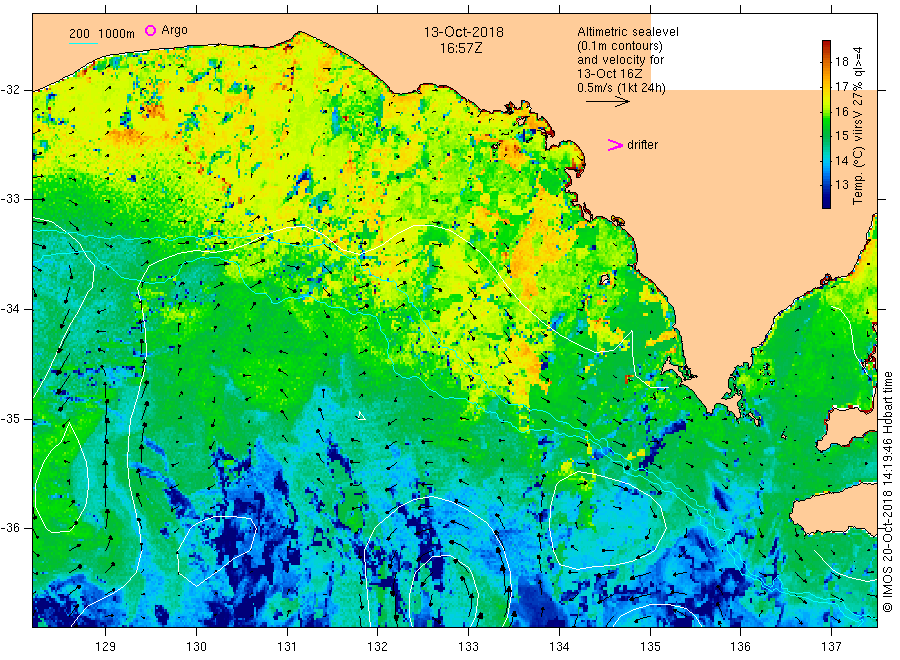Viewport: 900px width, 660px height.
Task: Click latitude axis label -33
Action: coord(10,199)
